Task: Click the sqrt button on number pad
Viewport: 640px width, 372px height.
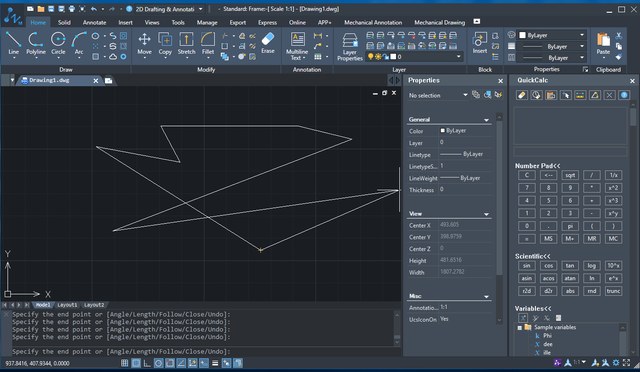Action: pyautogui.click(x=570, y=175)
